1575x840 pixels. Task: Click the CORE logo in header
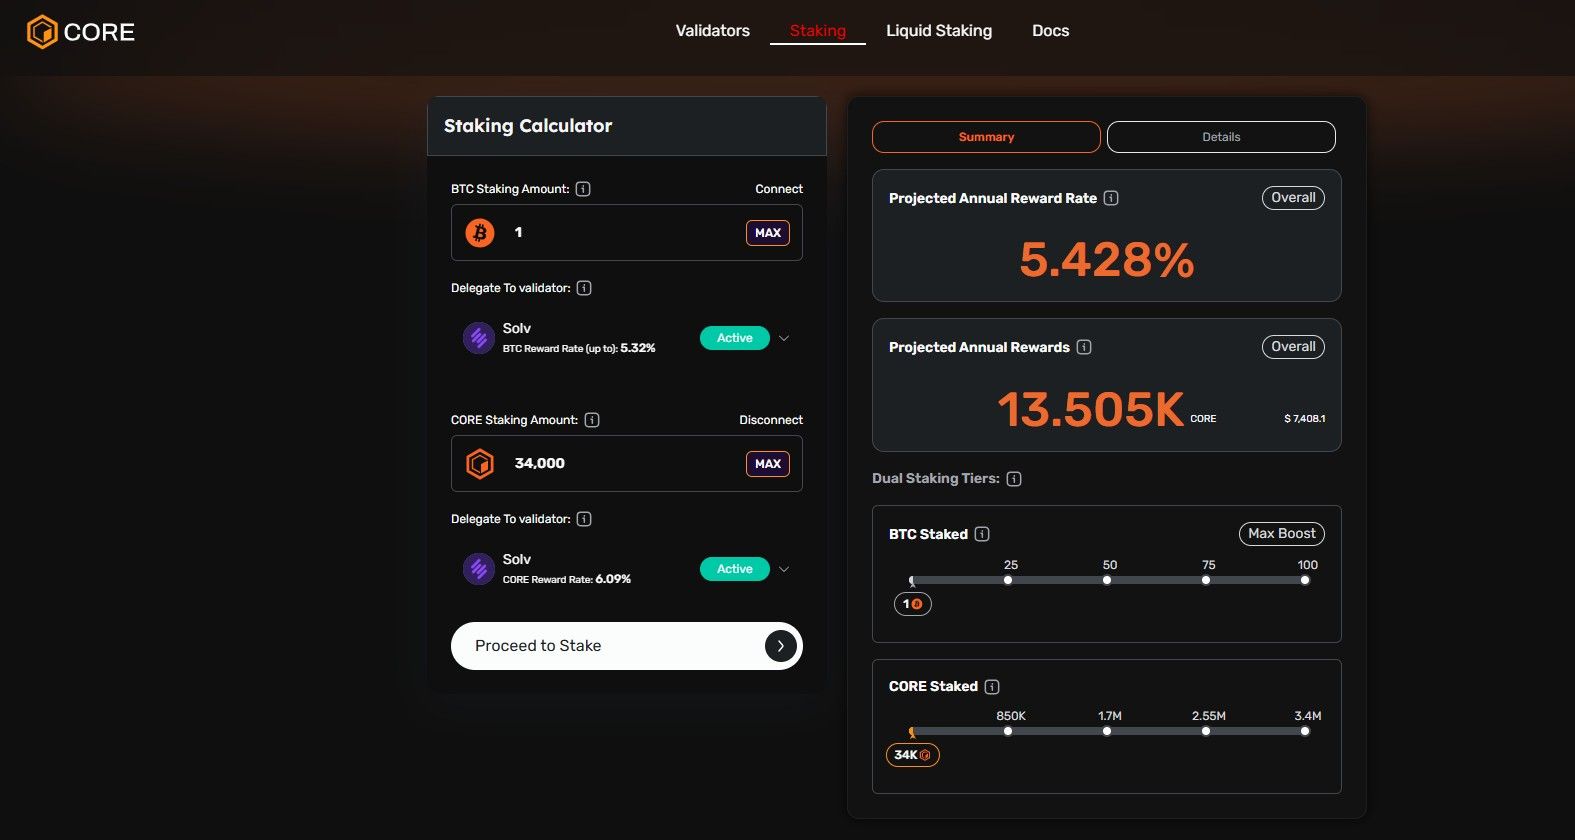pos(80,32)
